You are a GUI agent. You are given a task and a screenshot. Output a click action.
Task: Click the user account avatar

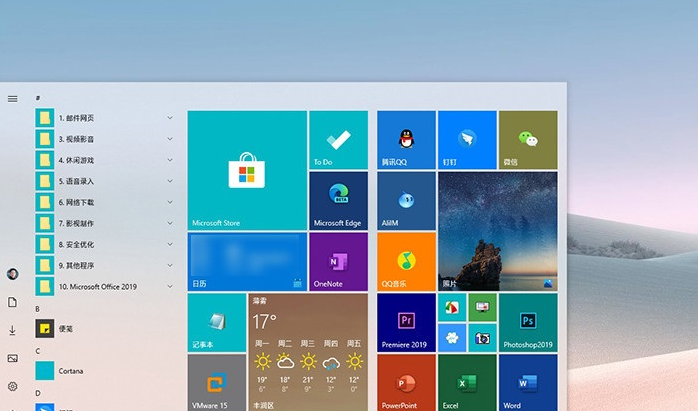(x=12, y=274)
